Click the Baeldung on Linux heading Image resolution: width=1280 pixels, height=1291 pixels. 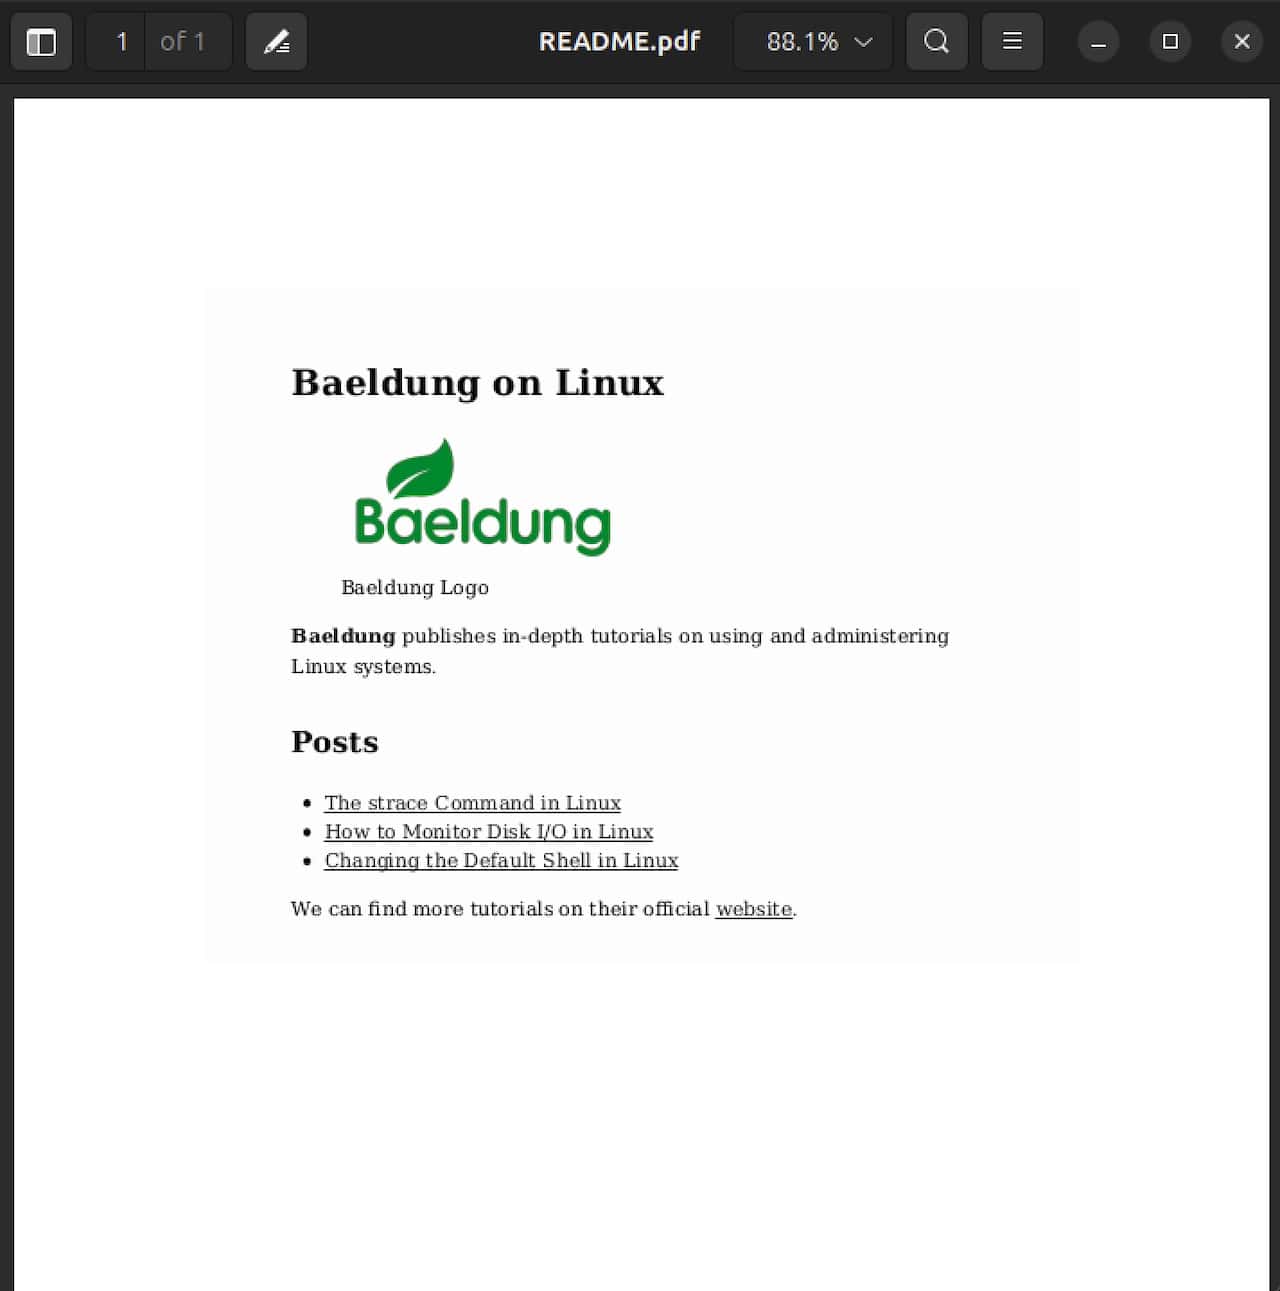(x=478, y=383)
